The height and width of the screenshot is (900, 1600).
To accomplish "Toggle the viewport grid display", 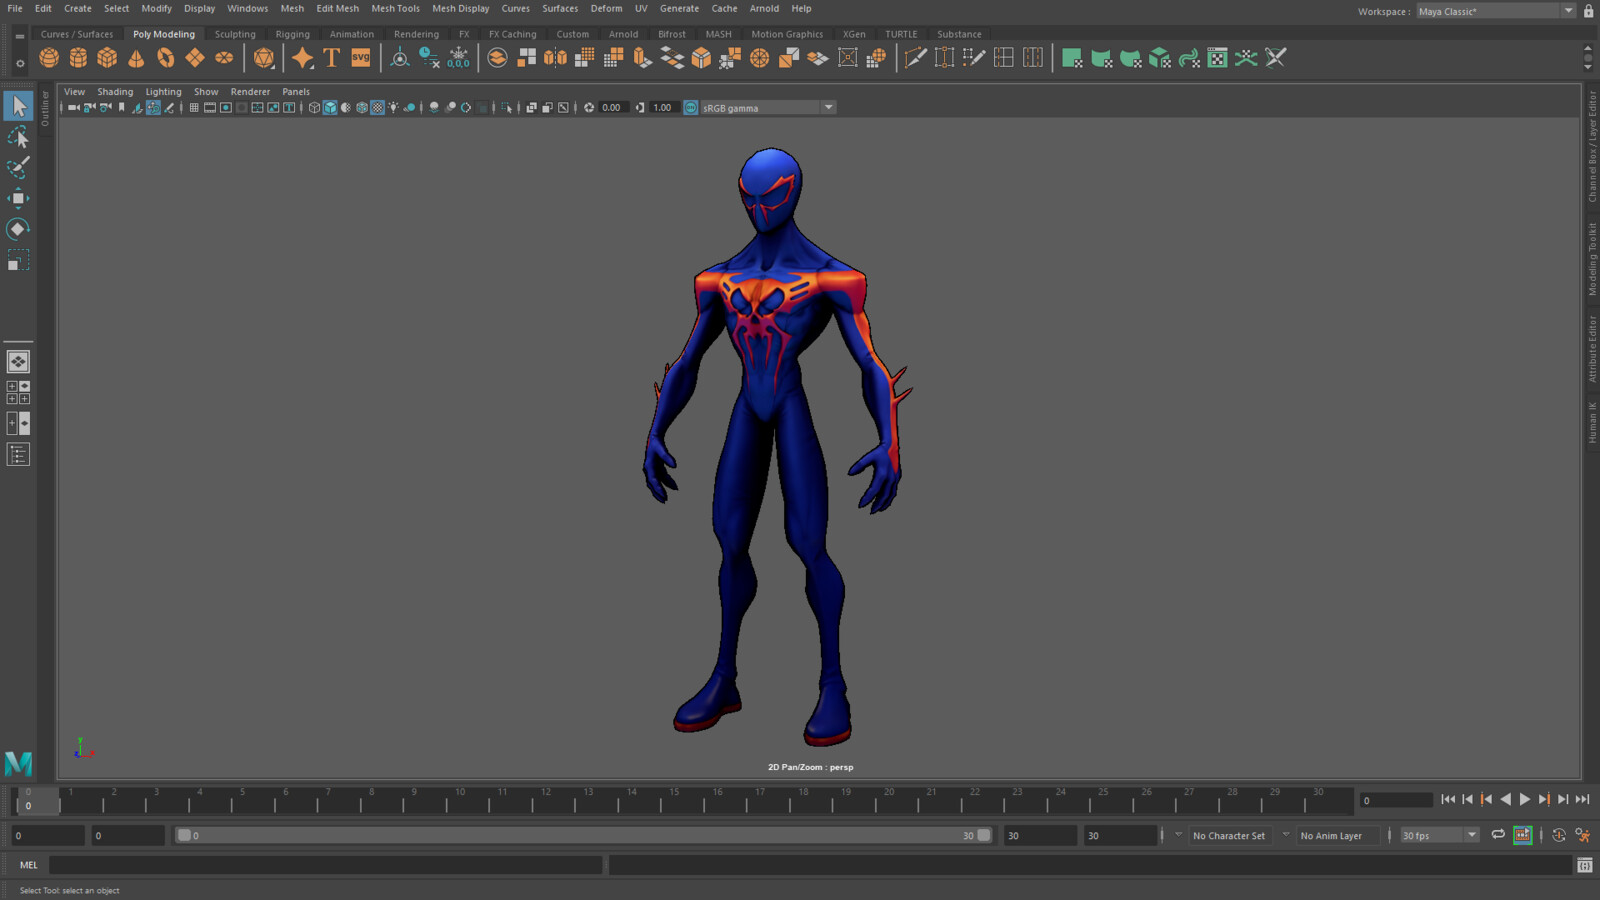I will (x=194, y=108).
